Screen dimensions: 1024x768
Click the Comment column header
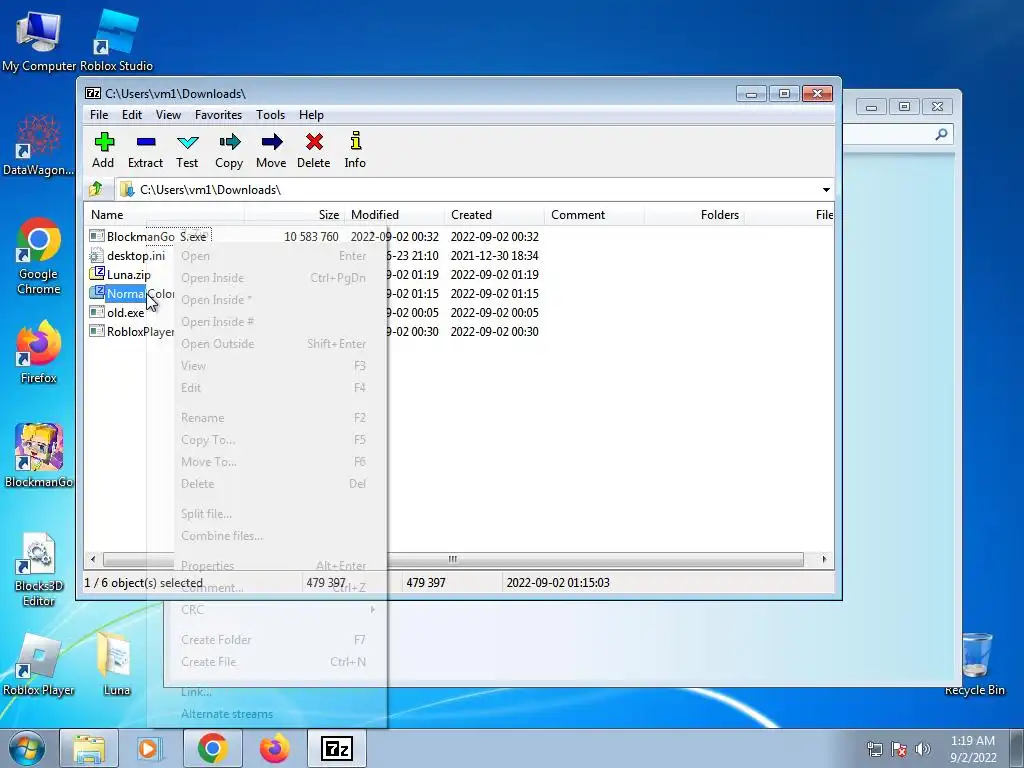pos(594,215)
